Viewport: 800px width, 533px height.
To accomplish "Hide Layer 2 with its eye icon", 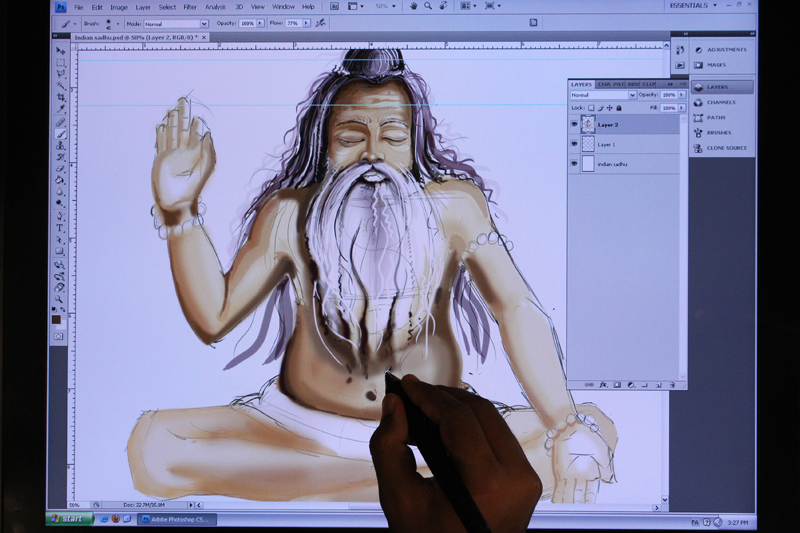I will (x=574, y=125).
